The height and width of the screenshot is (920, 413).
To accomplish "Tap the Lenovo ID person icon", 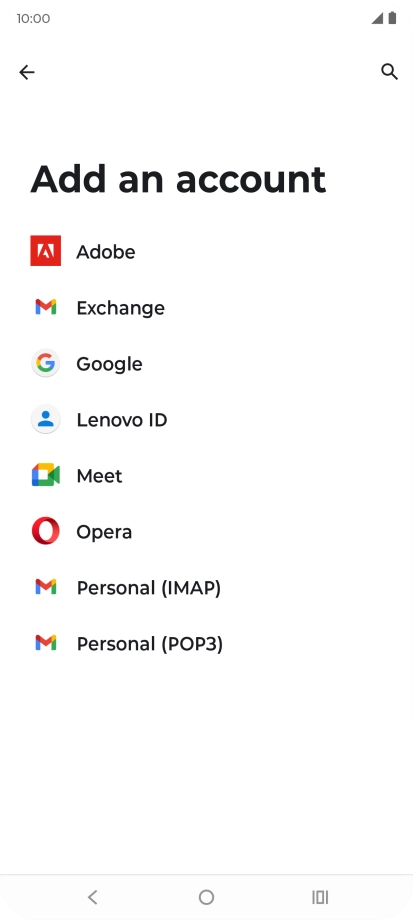I will coord(46,419).
